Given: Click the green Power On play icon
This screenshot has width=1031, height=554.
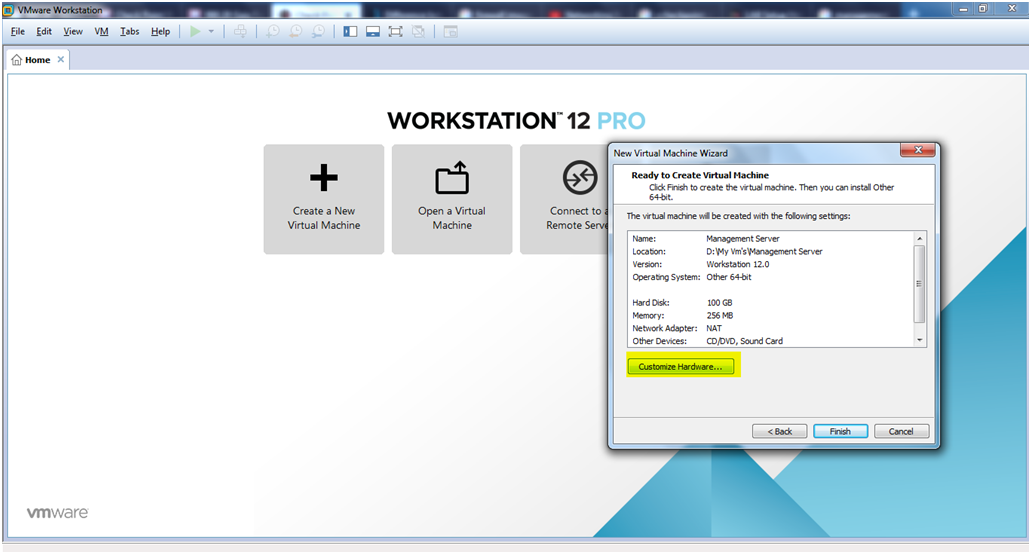Looking at the screenshot, I should pos(195,32).
